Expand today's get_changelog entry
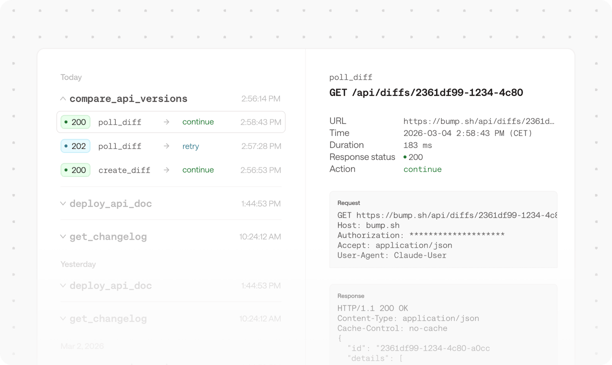The width and height of the screenshot is (612, 365). (x=63, y=237)
